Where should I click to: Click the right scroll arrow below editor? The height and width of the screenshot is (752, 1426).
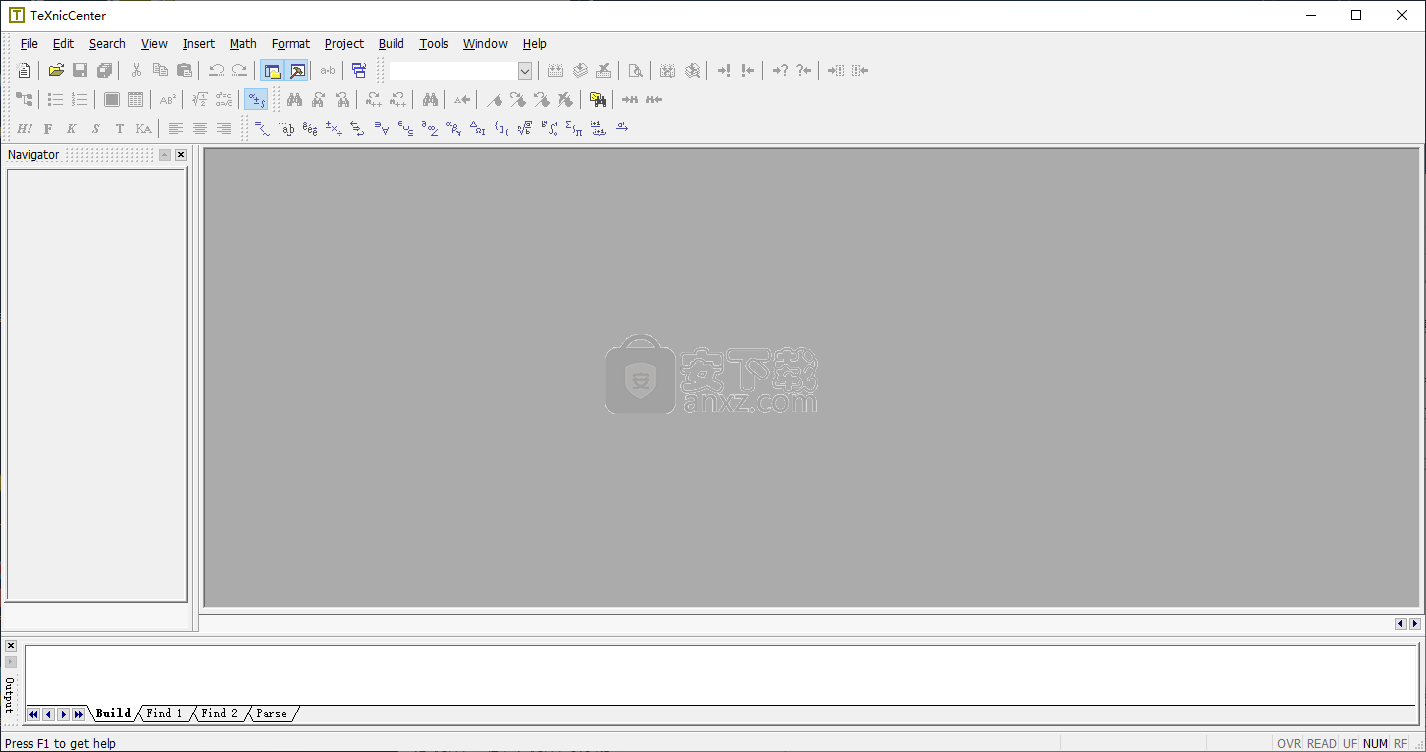pos(1415,624)
